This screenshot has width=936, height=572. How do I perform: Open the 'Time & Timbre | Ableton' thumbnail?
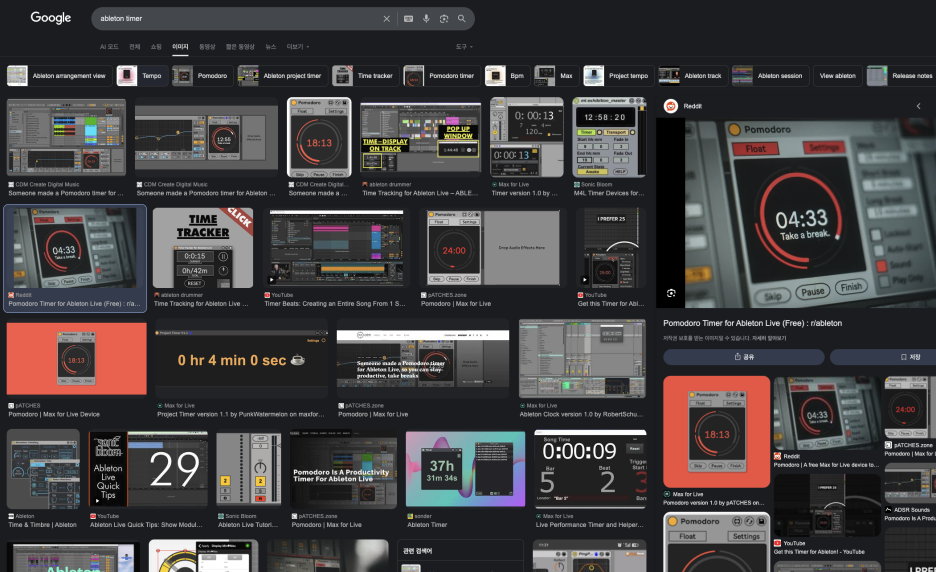(44, 469)
